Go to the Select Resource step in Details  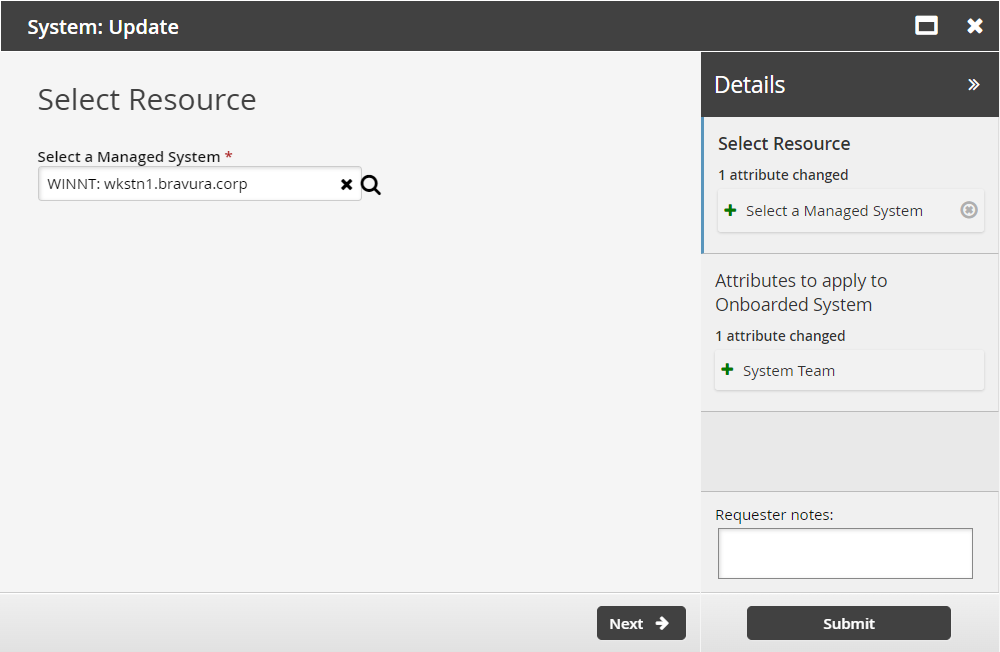click(784, 144)
